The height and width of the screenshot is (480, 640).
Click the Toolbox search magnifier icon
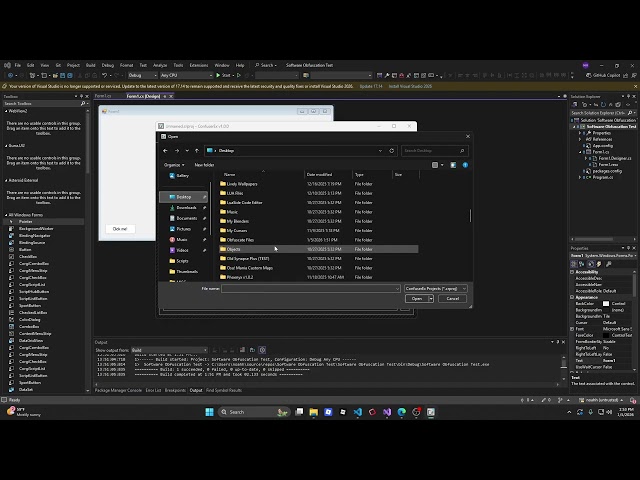point(83,104)
